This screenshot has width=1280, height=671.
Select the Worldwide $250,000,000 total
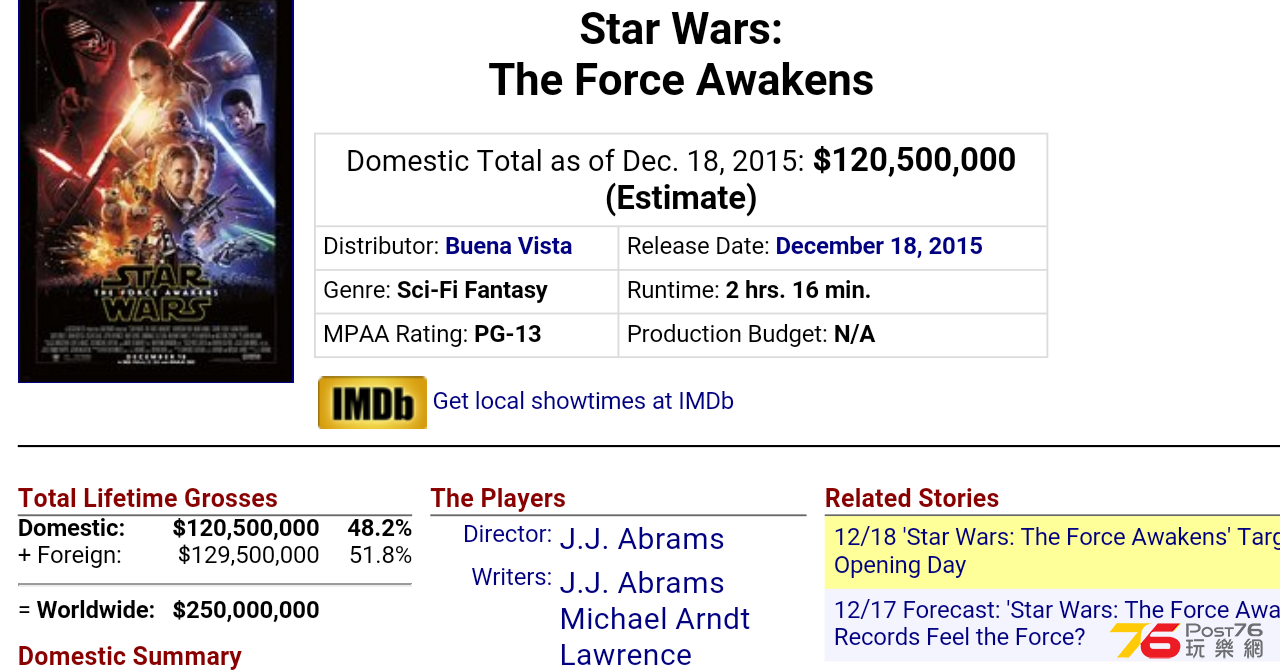coord(246,610)
